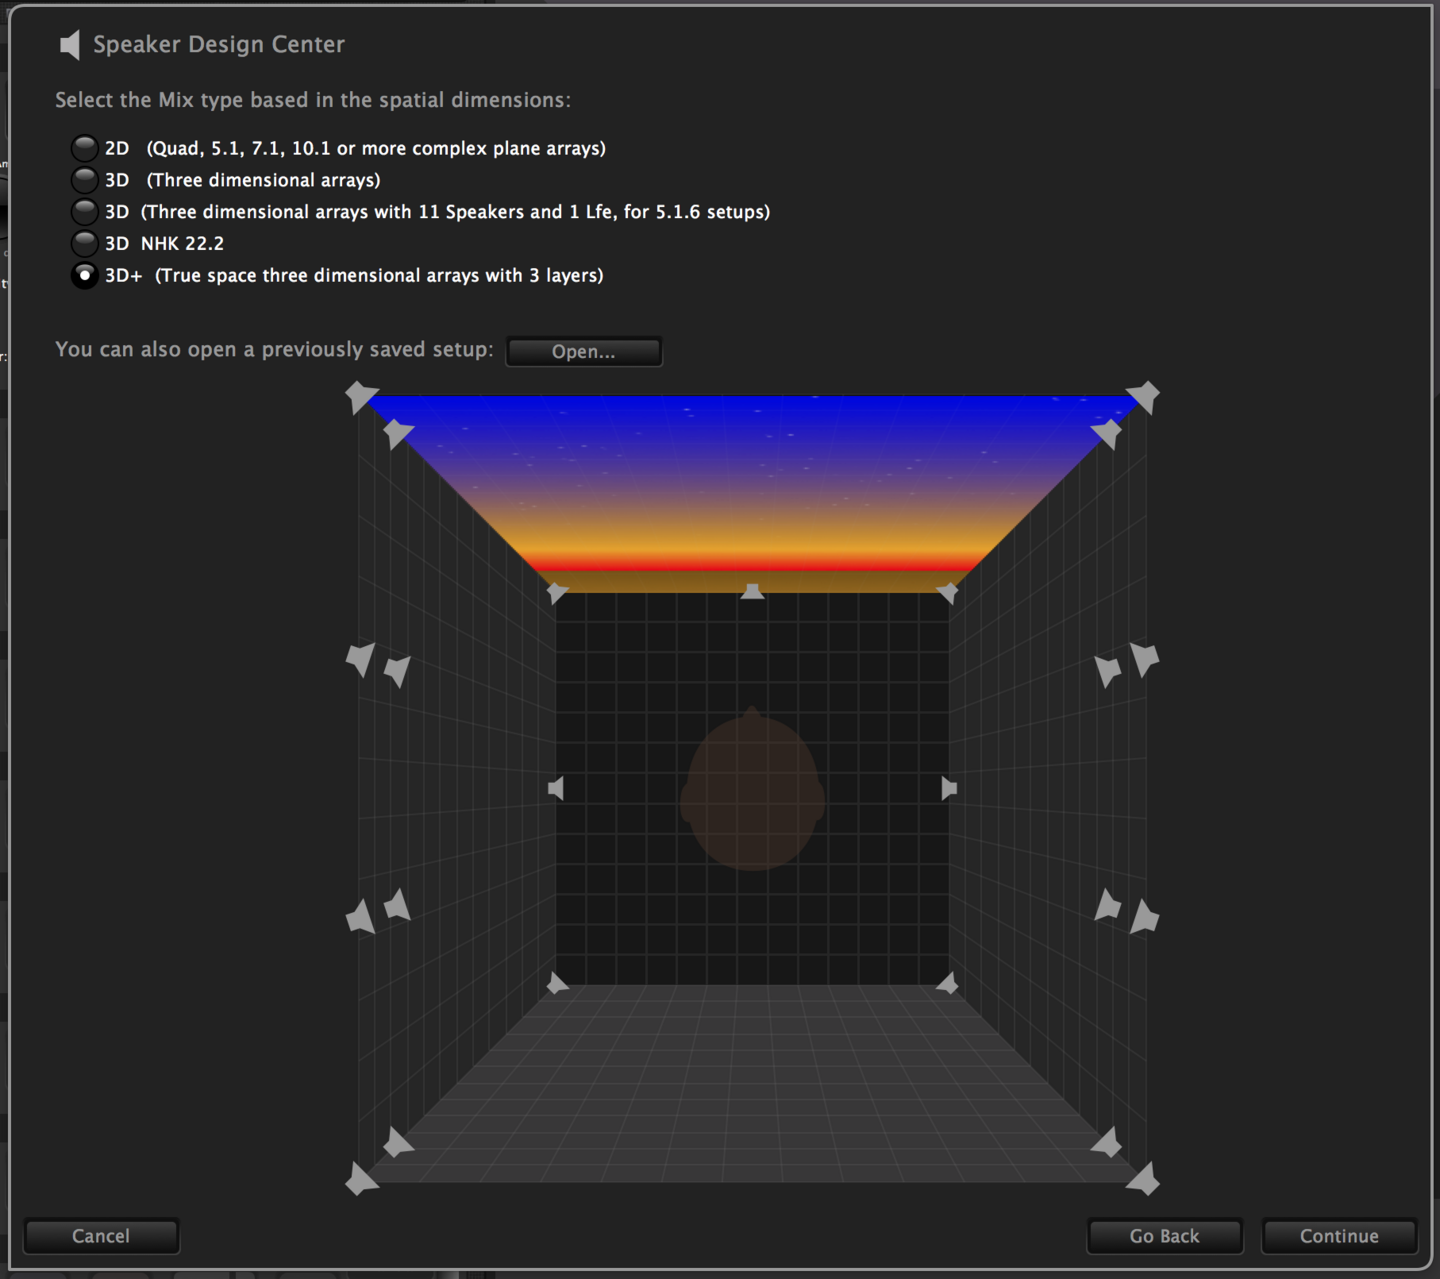The image size is (1440, 1279).
Task: Click the top-left outermost corner speaker
Action: [360, 397]
